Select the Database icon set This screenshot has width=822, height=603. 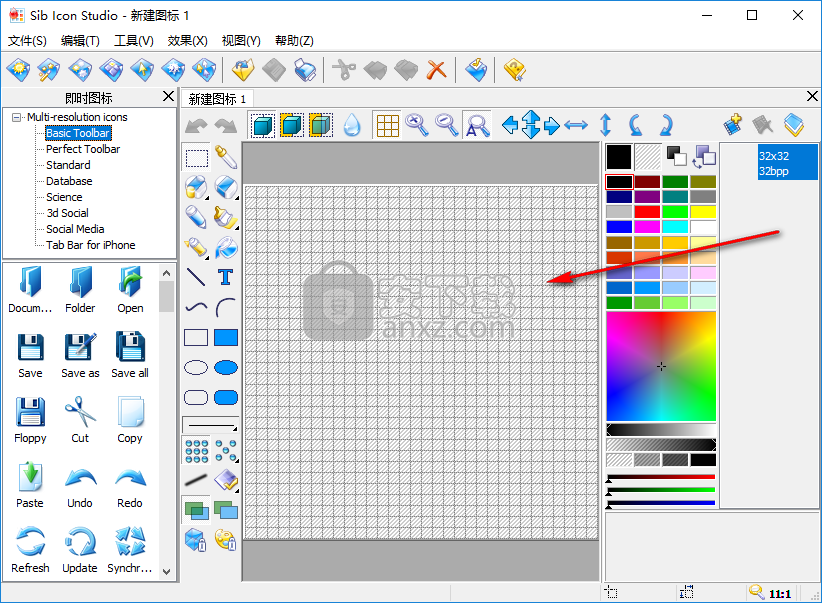(69, 181)
